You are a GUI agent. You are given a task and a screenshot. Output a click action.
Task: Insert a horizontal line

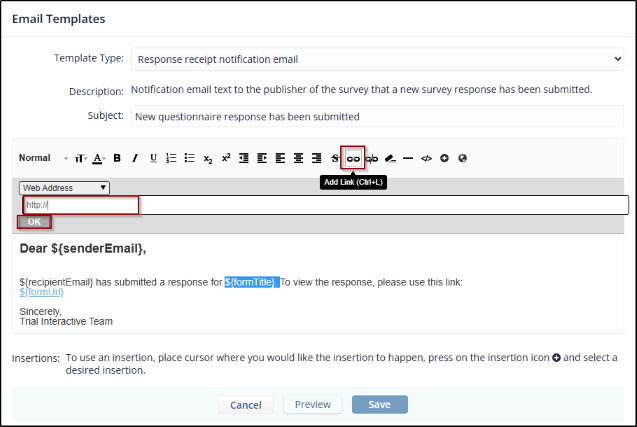click(408, 158)
